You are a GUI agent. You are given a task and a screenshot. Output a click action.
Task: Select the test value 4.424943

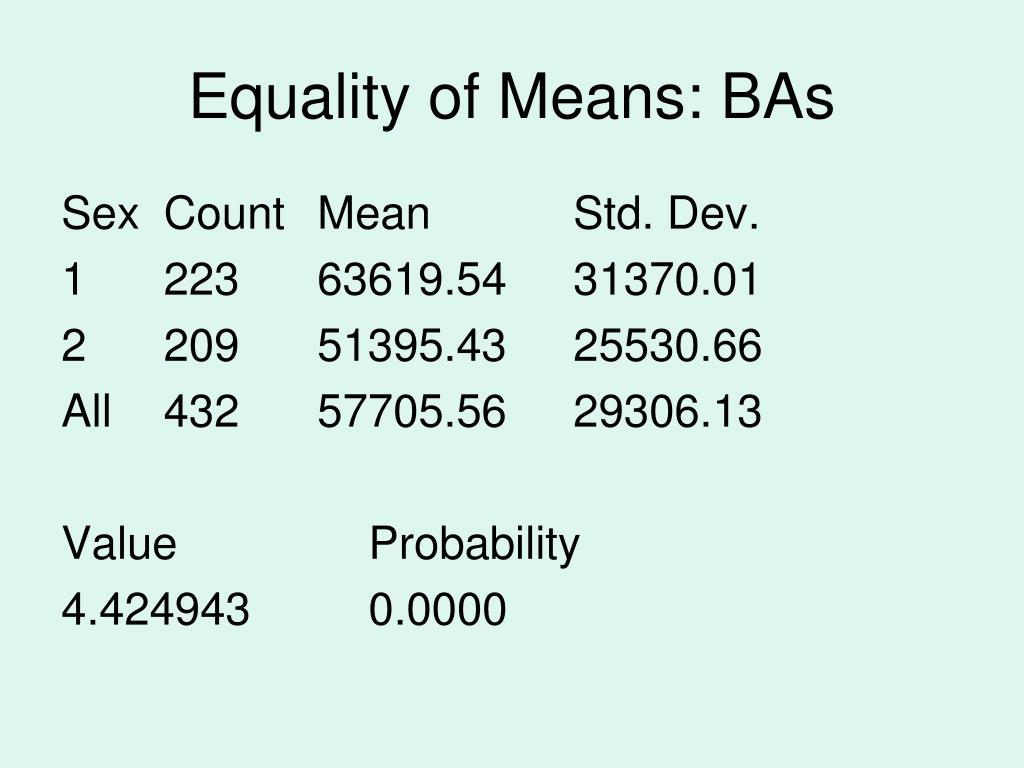tap(155, 609)
